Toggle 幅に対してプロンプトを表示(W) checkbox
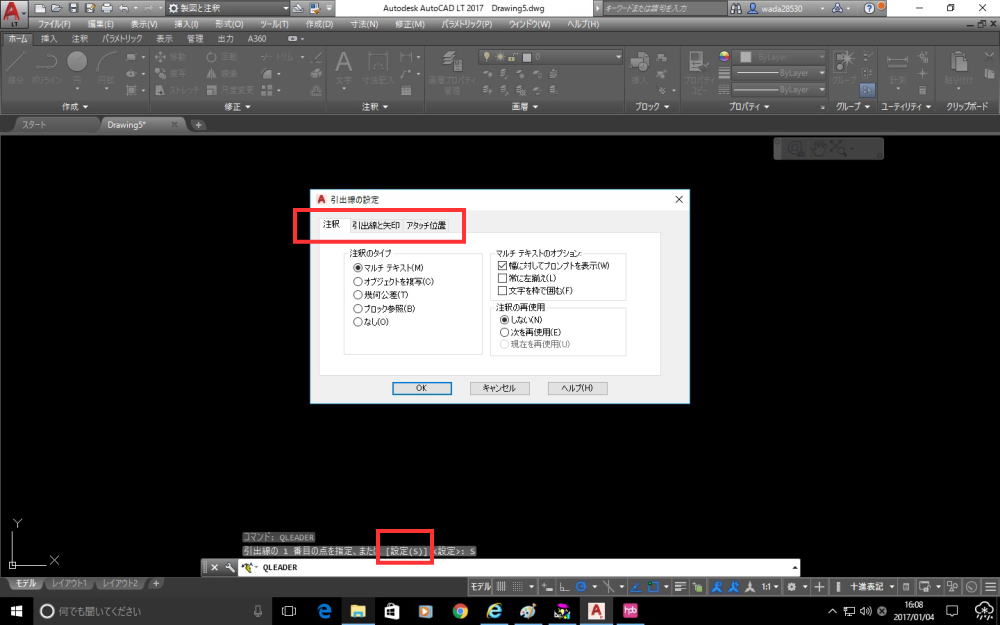 click(503, 265)
